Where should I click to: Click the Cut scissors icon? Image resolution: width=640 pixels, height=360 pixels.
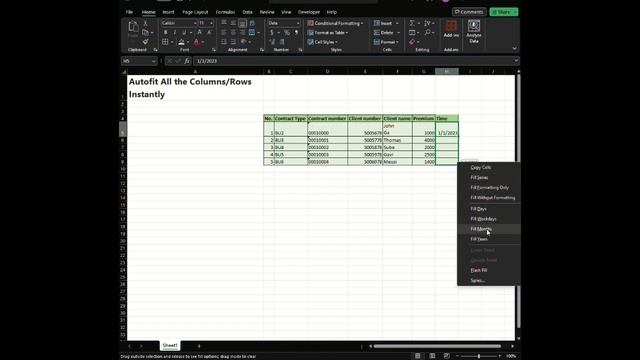[x=145, y=24]
